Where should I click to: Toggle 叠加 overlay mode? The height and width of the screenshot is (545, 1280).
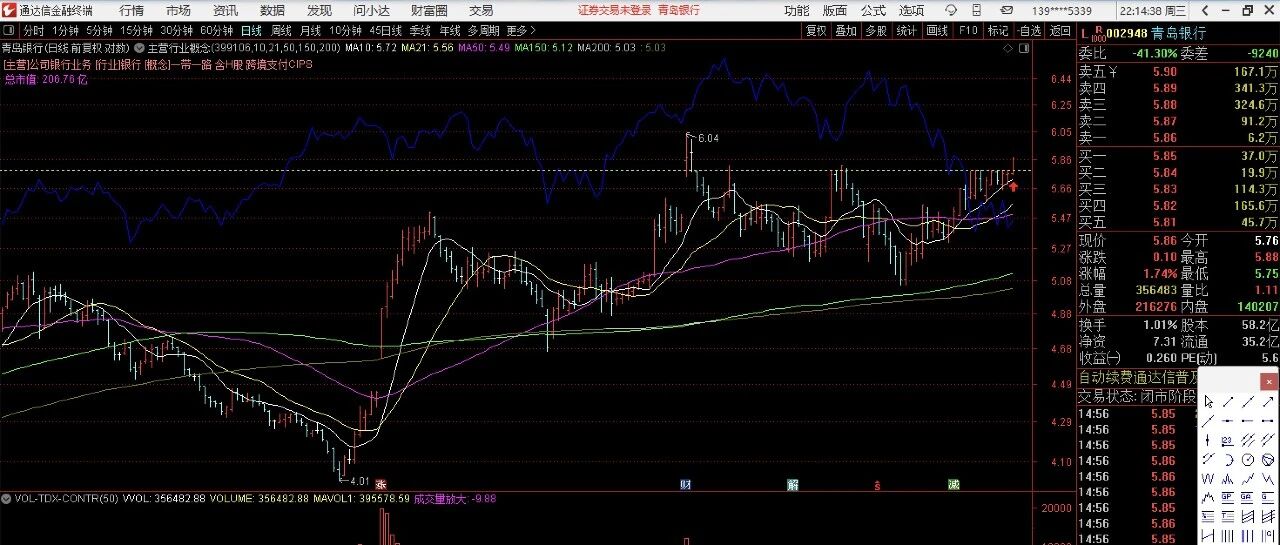pos(846,31)
